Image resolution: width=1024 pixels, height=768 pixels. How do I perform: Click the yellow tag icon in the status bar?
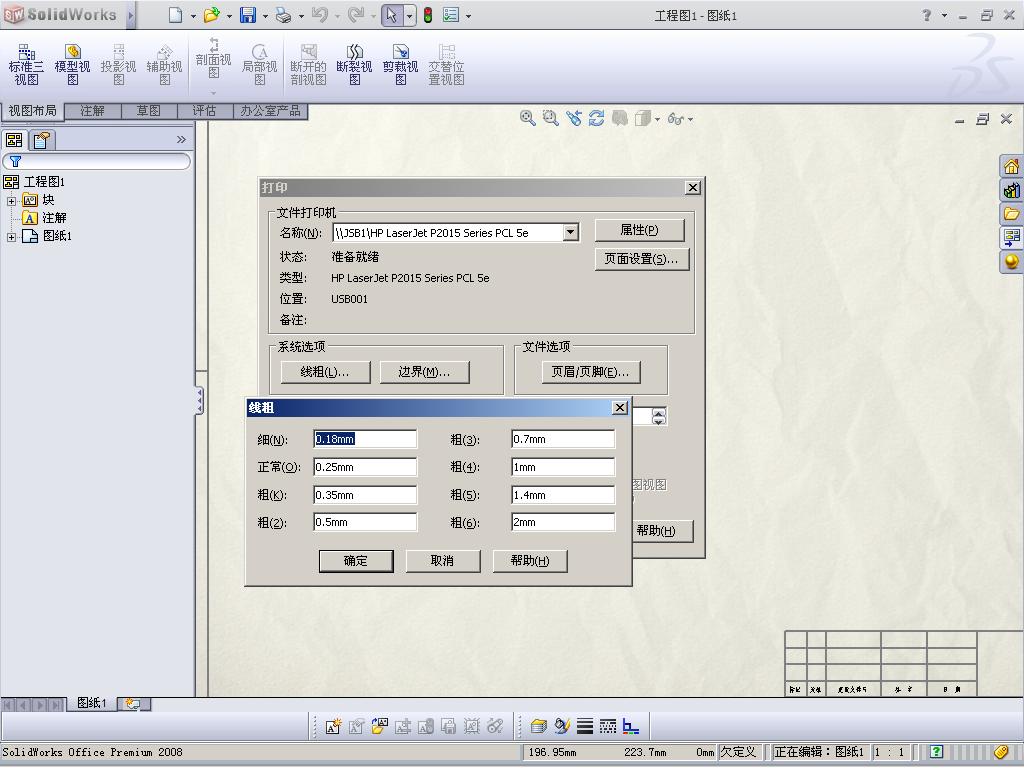pos(1000,752)
